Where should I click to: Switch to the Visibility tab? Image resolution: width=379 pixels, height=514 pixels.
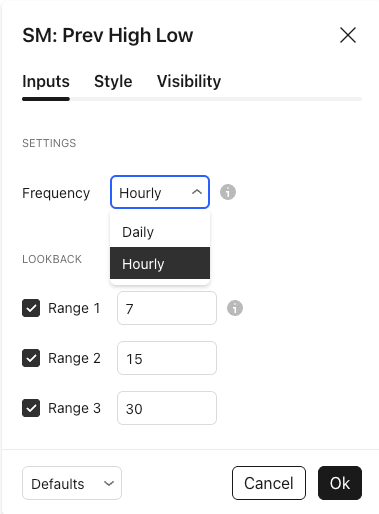pos(189,81)
